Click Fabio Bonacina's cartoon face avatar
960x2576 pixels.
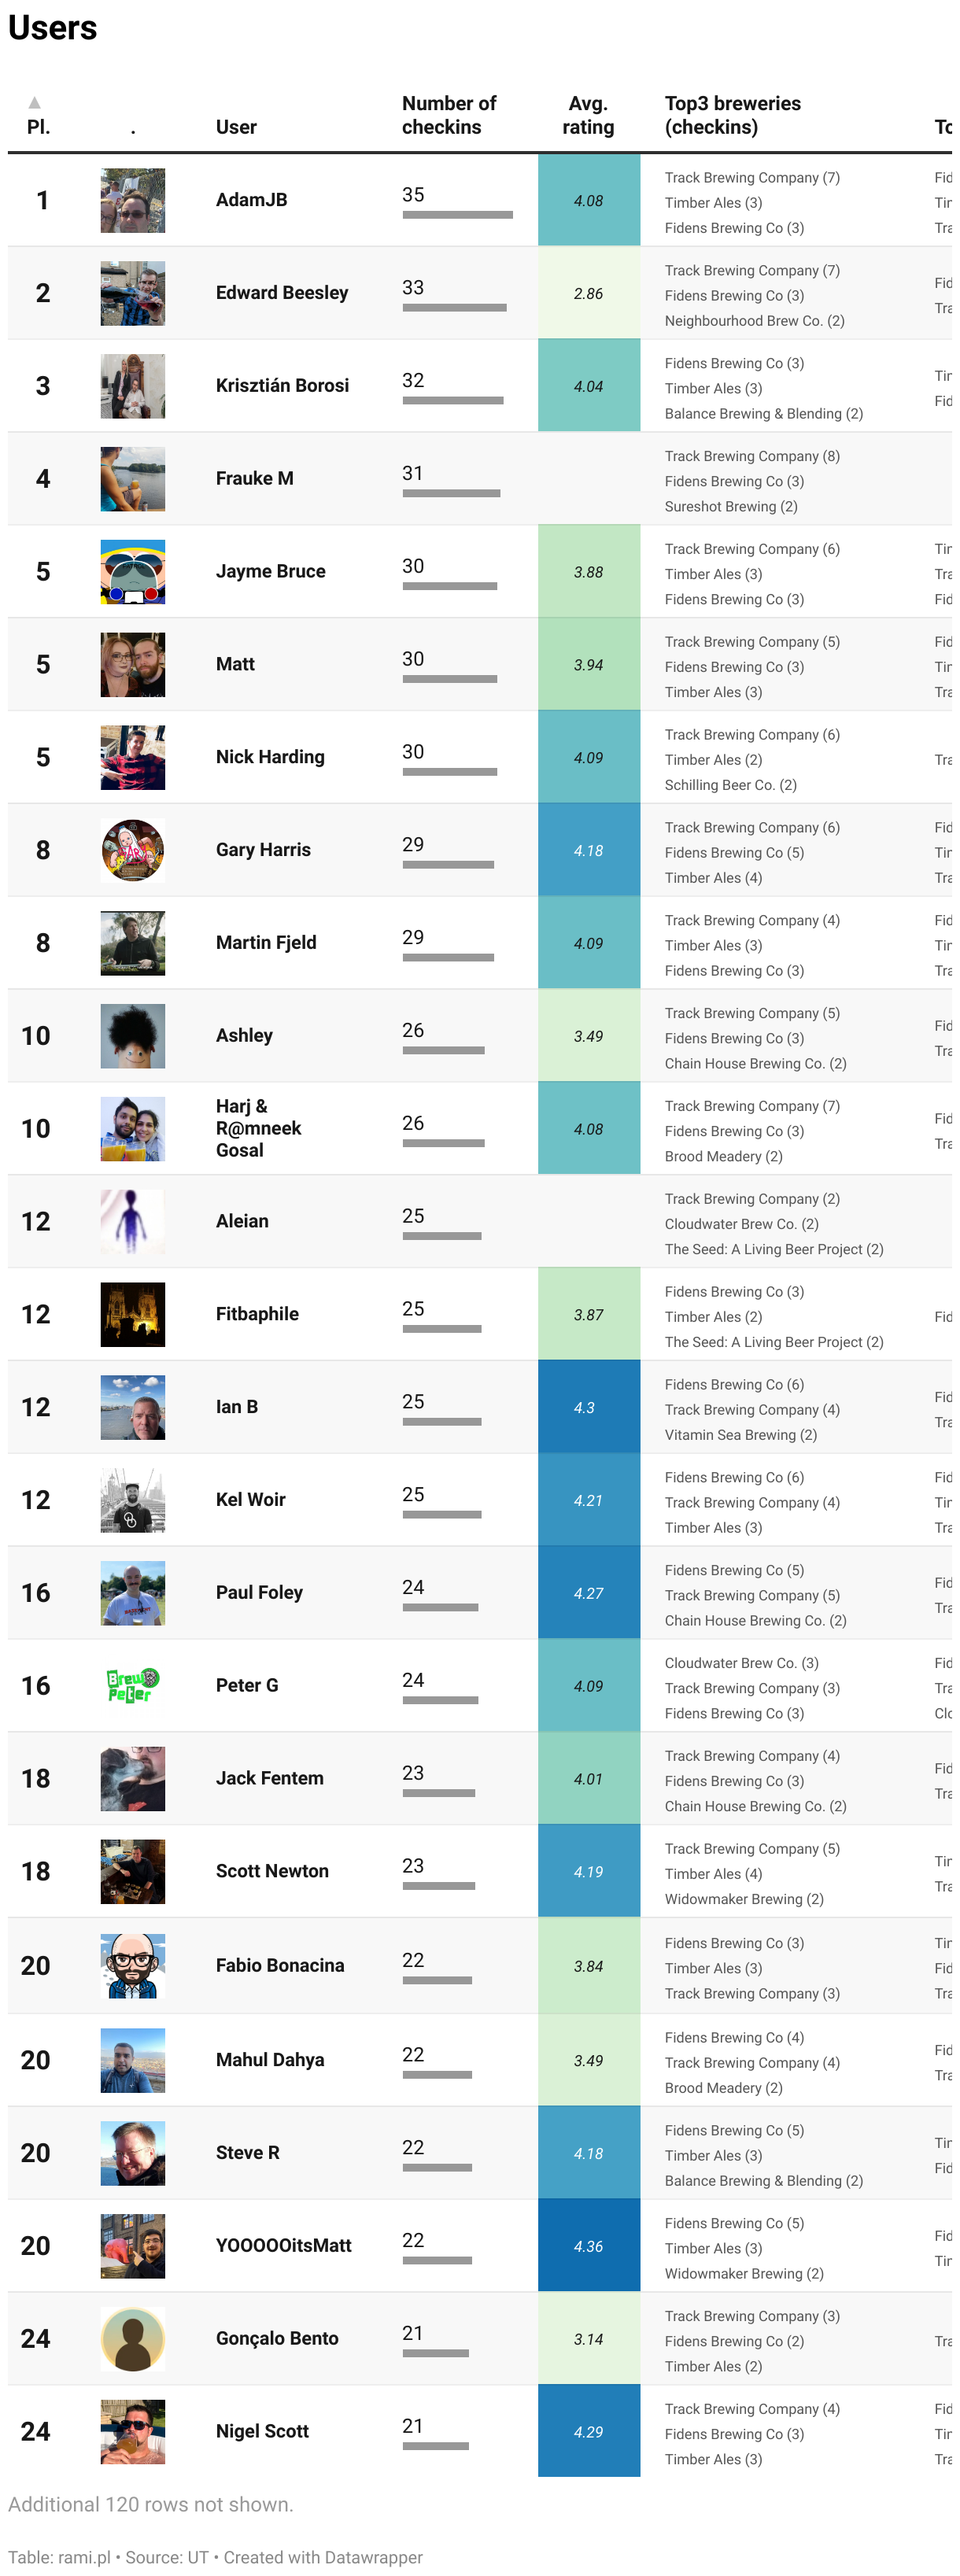click(x=133, y=1965)
